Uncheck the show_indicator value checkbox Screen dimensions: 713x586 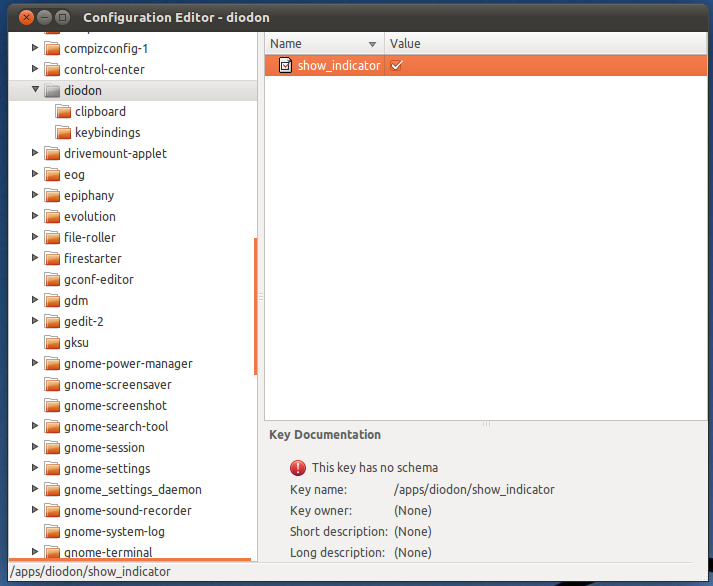pyautogui.click(x=396, y=65)
